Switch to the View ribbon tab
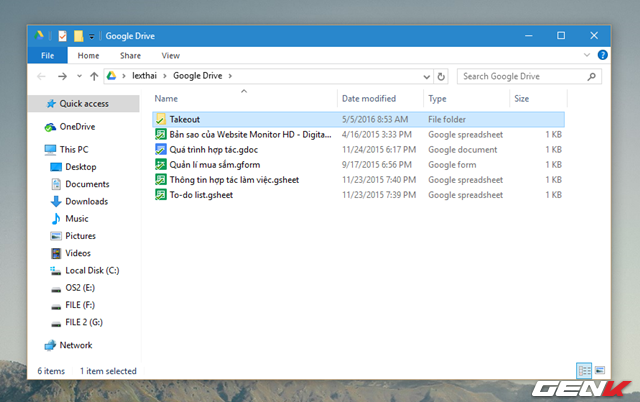The width and height of the screenshot is (640, 402). 170,56
